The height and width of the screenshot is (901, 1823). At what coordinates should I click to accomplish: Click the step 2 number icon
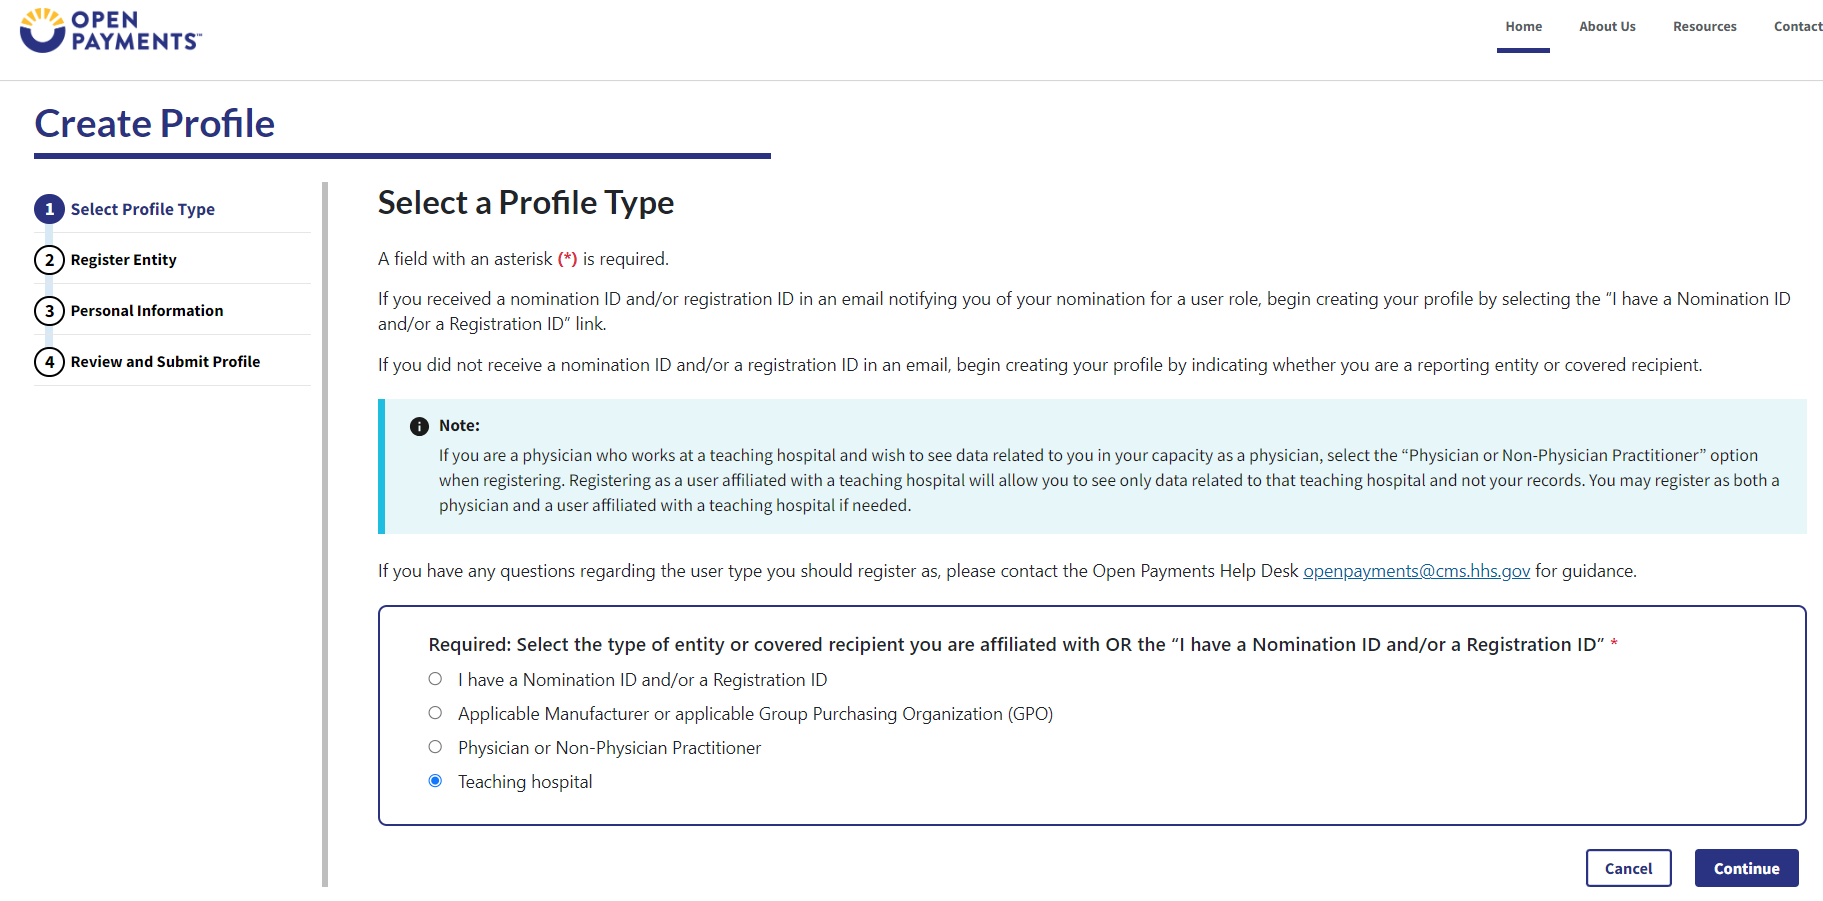click(x=49, y=260)
